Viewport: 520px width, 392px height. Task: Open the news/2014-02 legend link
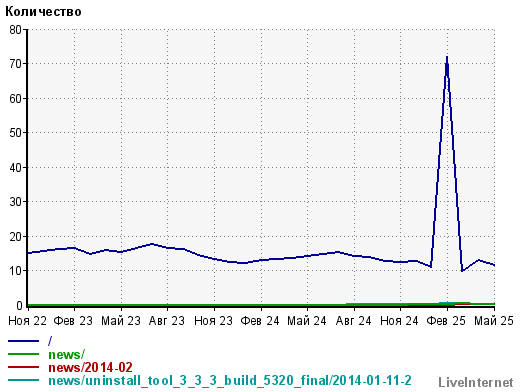[90, 367]
